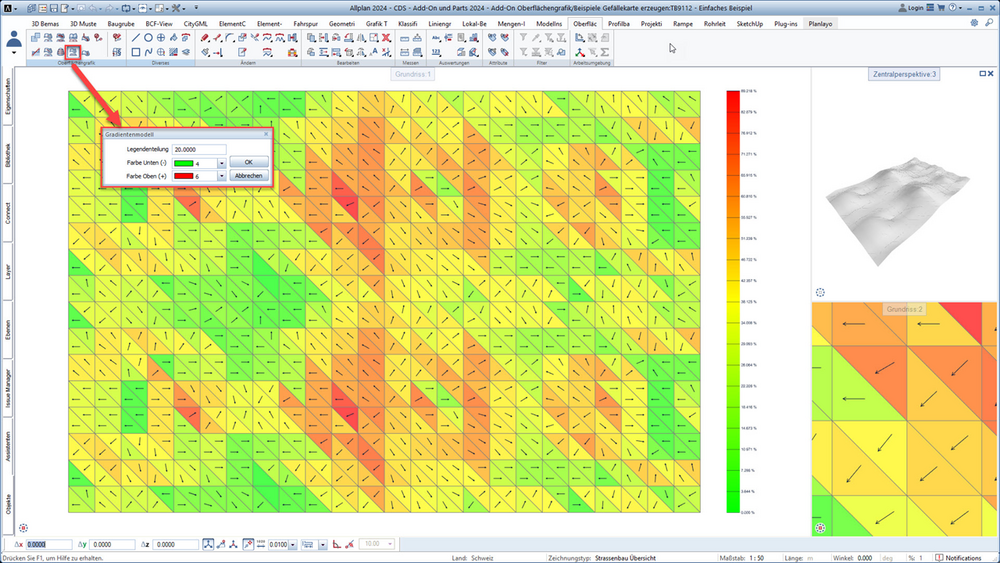Viewport: 1000px width, 563px height.
Task: Select the Rectangle tool in the Diverses group
Action: (x=136, y=52)
